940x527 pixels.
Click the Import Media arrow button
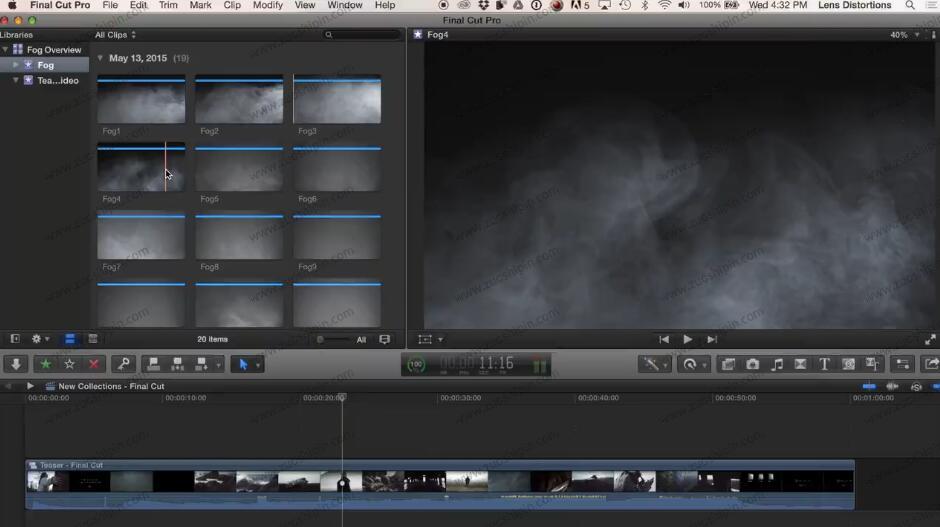click(x=15, y=364)
